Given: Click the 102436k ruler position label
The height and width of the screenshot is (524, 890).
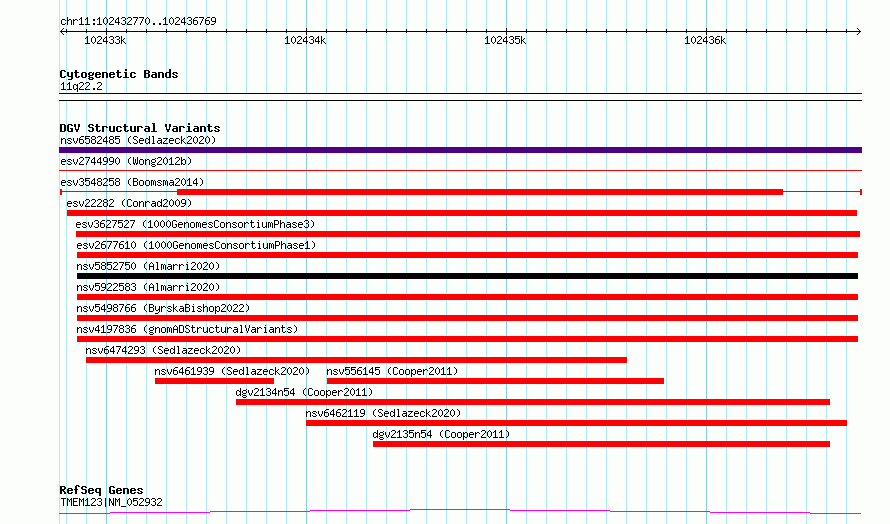Looking at the screenshot, I should 704,40.
